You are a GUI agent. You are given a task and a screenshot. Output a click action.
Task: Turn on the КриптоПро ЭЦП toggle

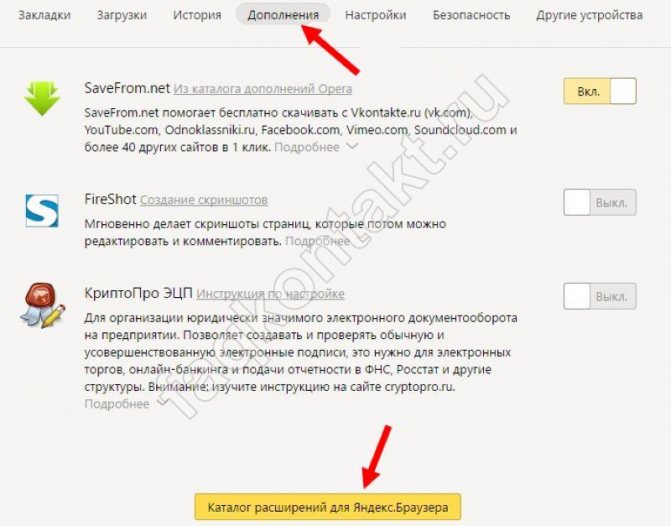click(x=600, y=296)
